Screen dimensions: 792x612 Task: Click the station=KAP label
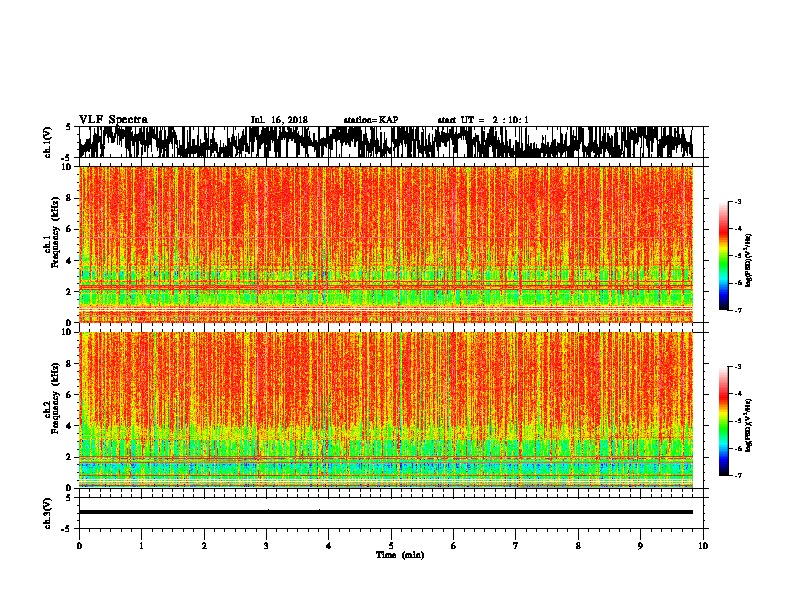point(371,120)
